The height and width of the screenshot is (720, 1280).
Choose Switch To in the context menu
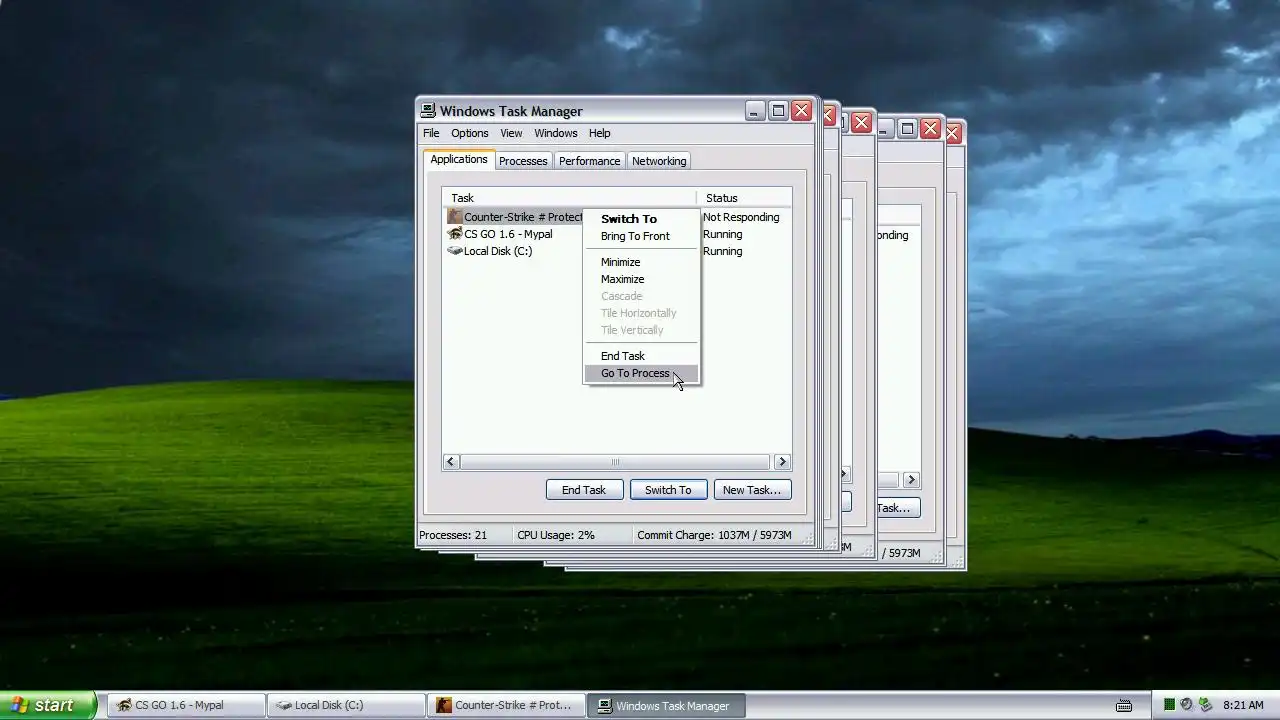pyautogui.click(x=641, y=219)
